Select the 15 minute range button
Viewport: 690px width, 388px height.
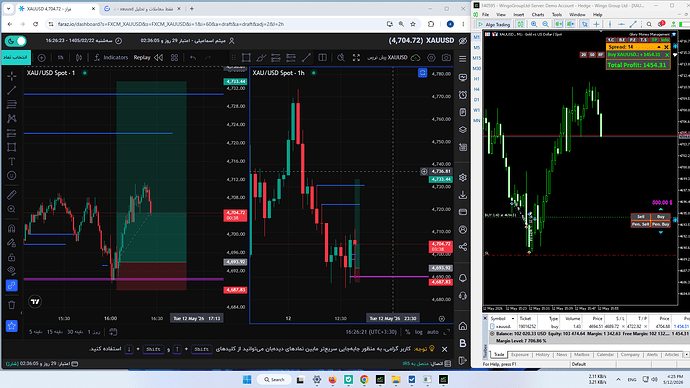point(55,332)
